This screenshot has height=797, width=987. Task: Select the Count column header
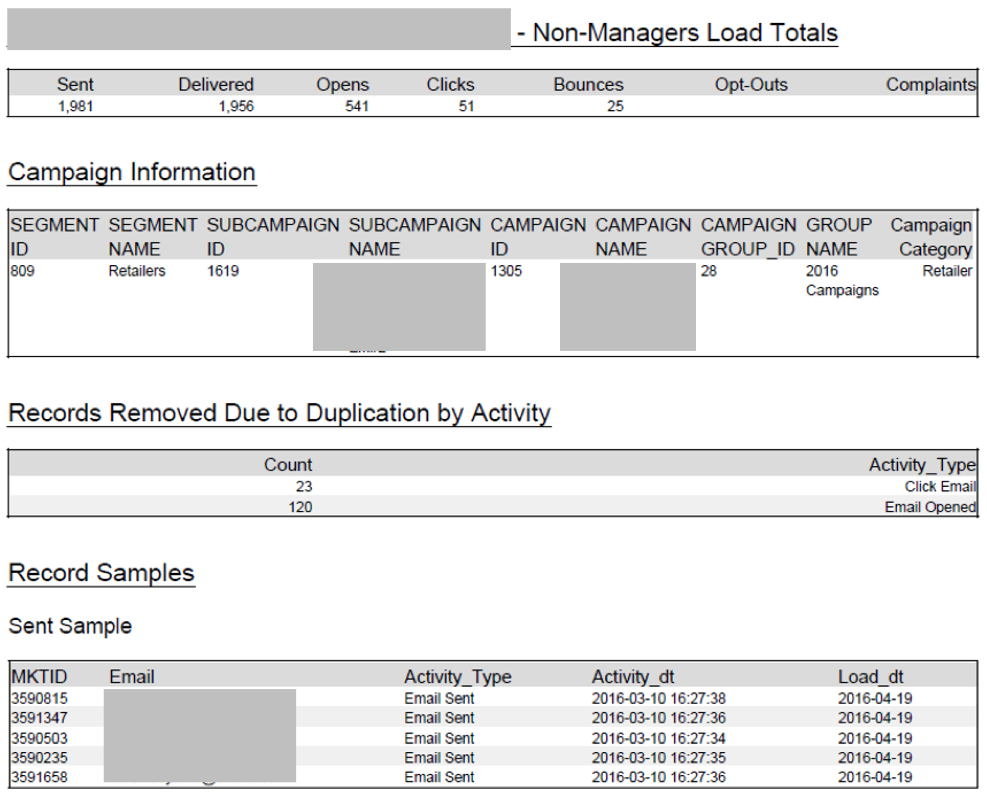point(288,465)
